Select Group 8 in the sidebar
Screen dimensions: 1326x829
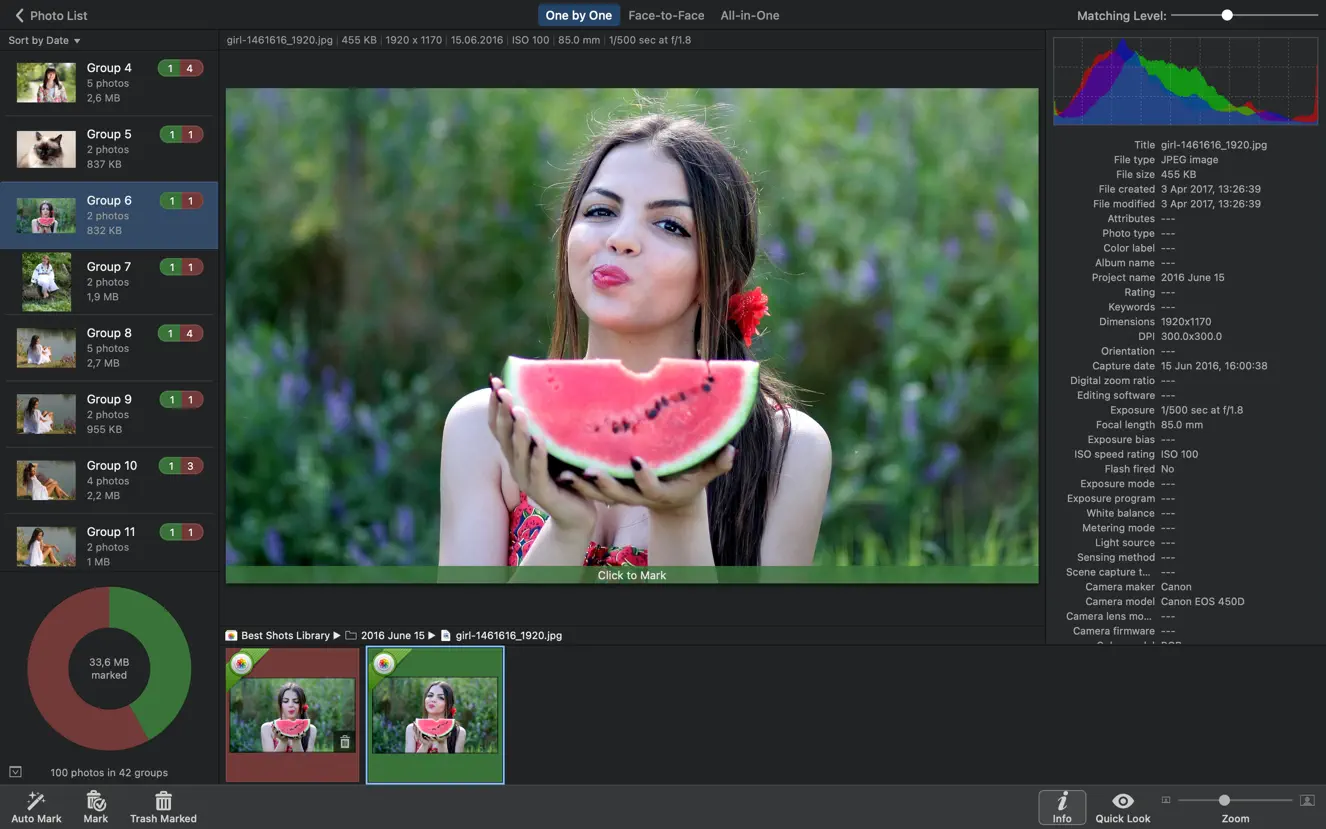pos(108,347)
